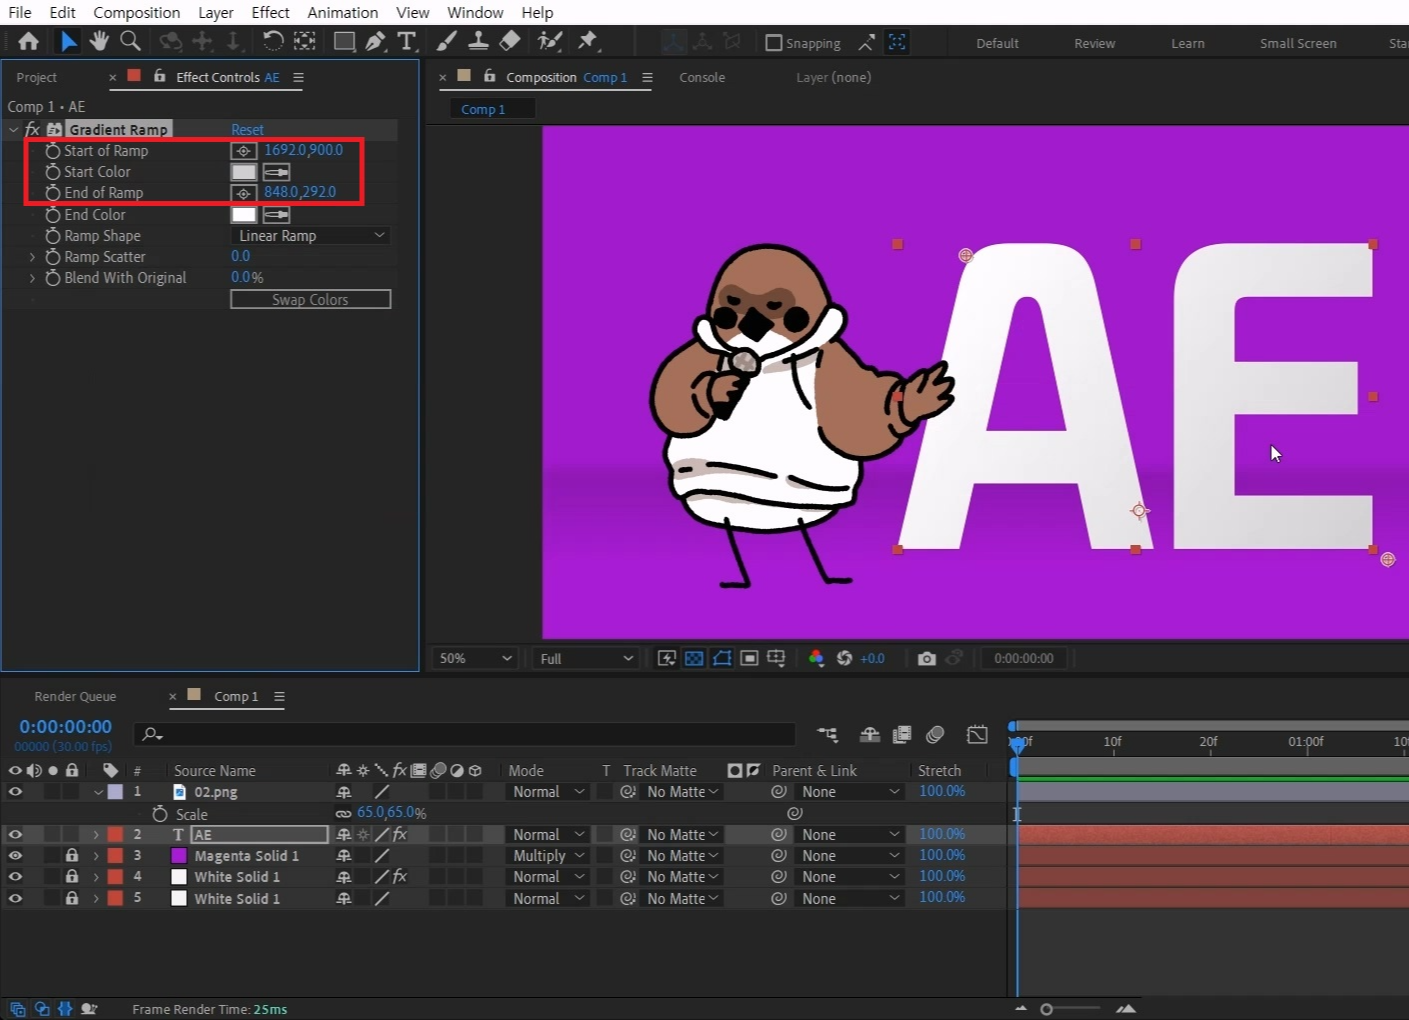Toggle Start of Ramp stopwatch
The width and height of the screenshot is (1409, 1020).
pos(53,151)
